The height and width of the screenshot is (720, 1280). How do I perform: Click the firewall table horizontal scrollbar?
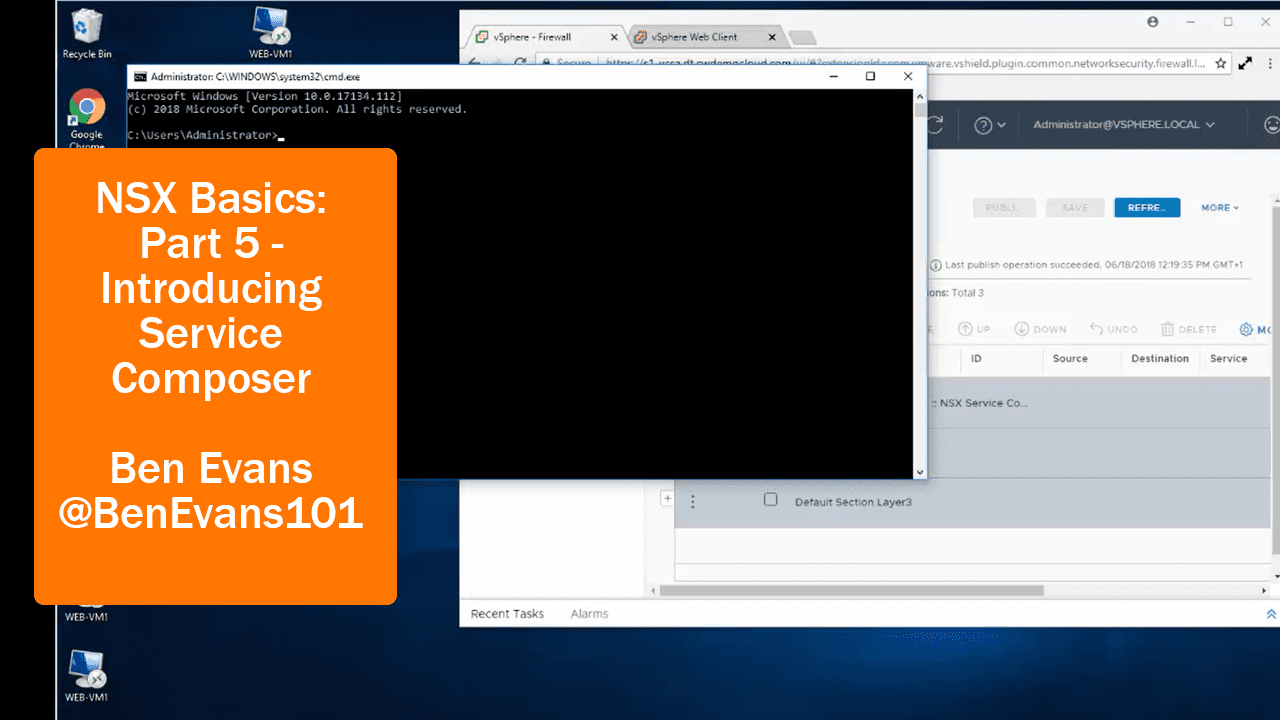point(851,590)
